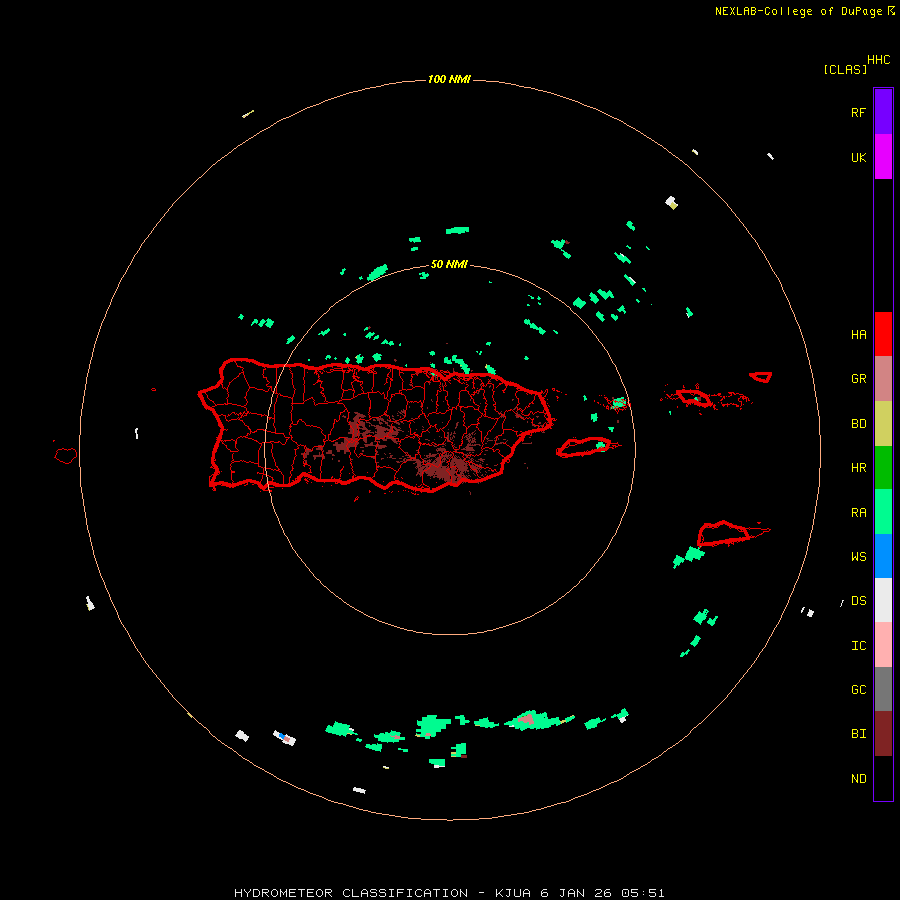Screen dimensions: 900x900
Task: Click the GR legend label
Action: click(x=858, y=379)
